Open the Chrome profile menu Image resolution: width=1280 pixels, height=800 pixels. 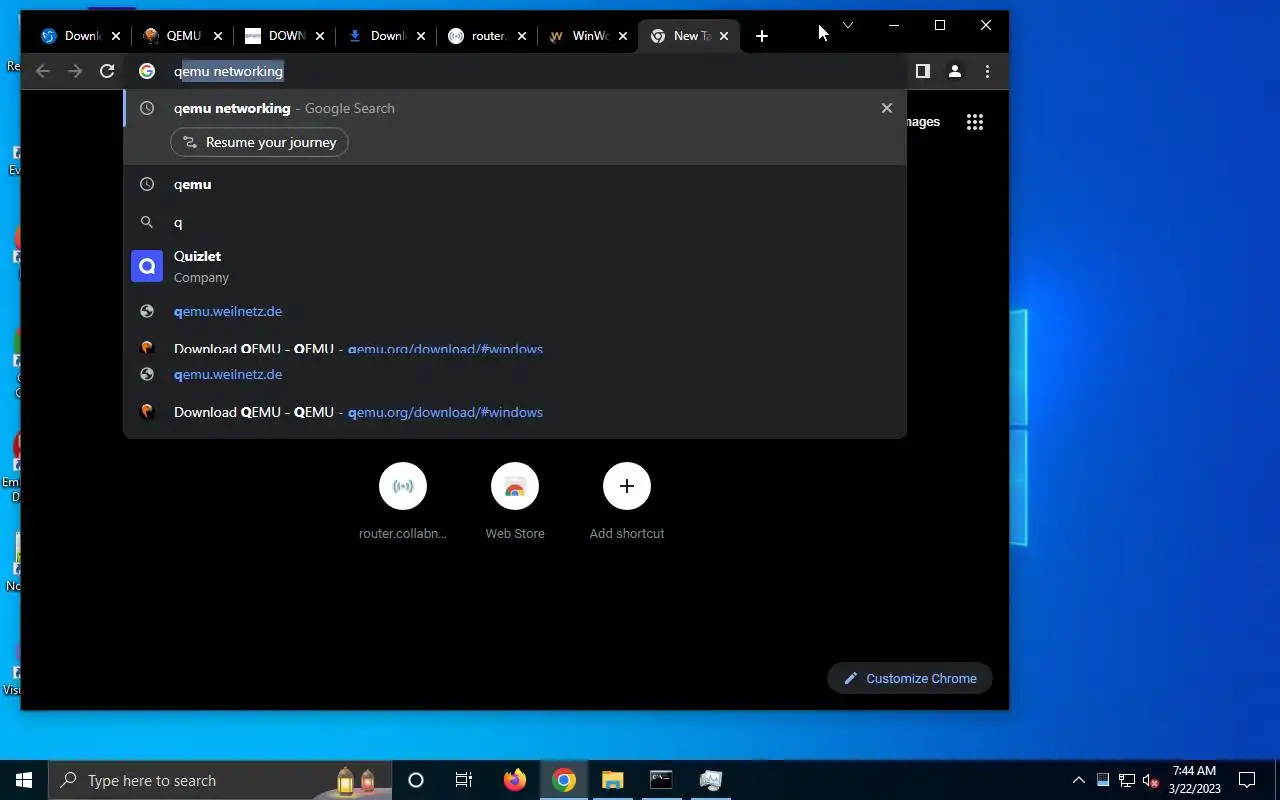955,71
